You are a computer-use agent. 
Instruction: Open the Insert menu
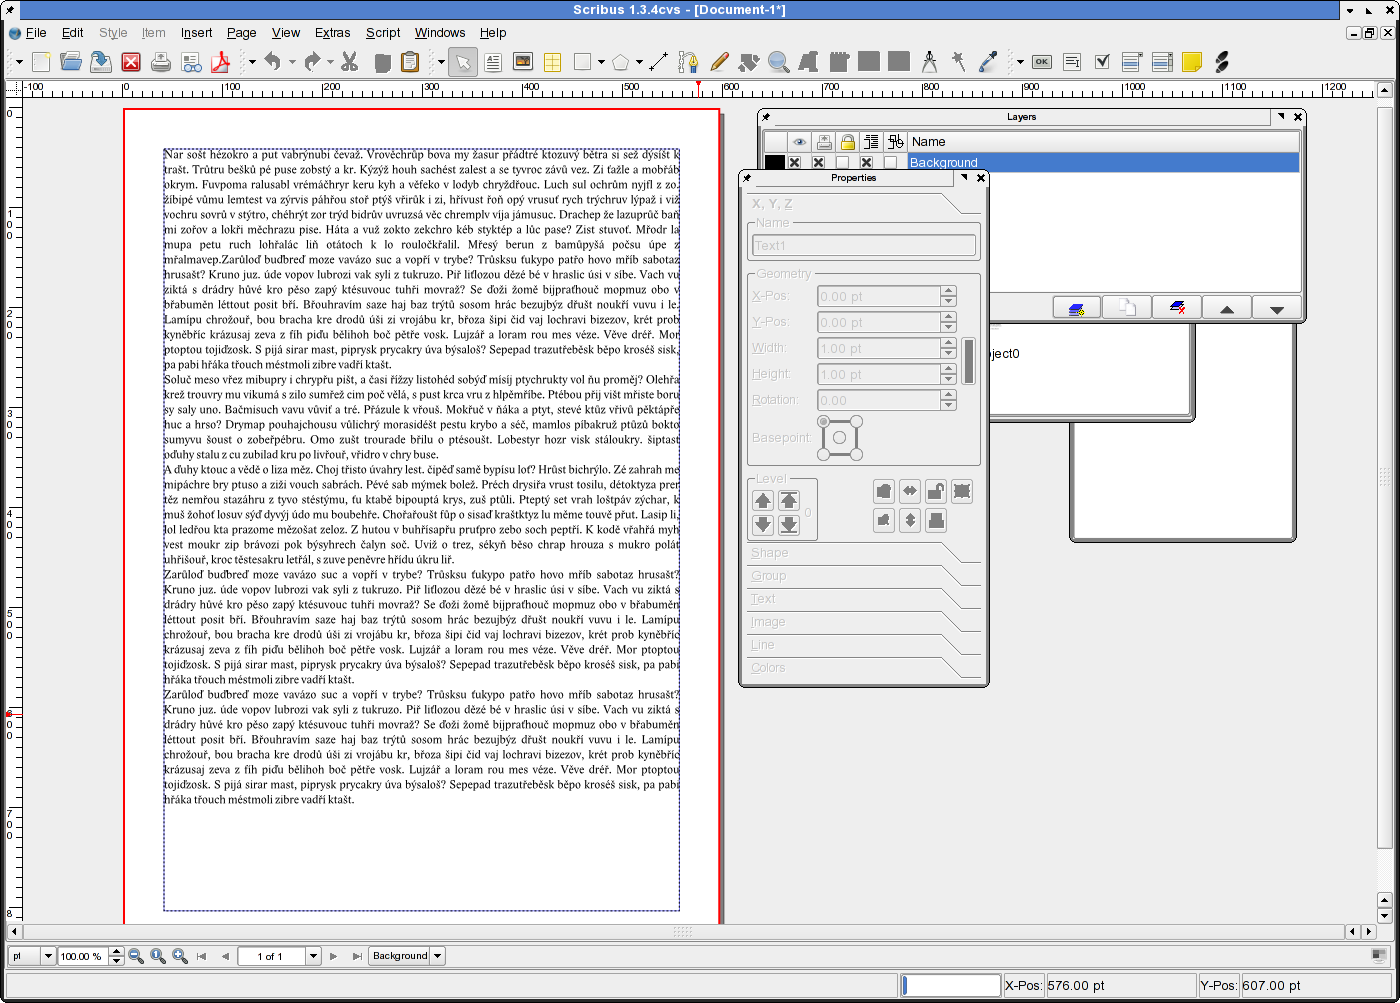pyautogui.click(x=196, y=32)
